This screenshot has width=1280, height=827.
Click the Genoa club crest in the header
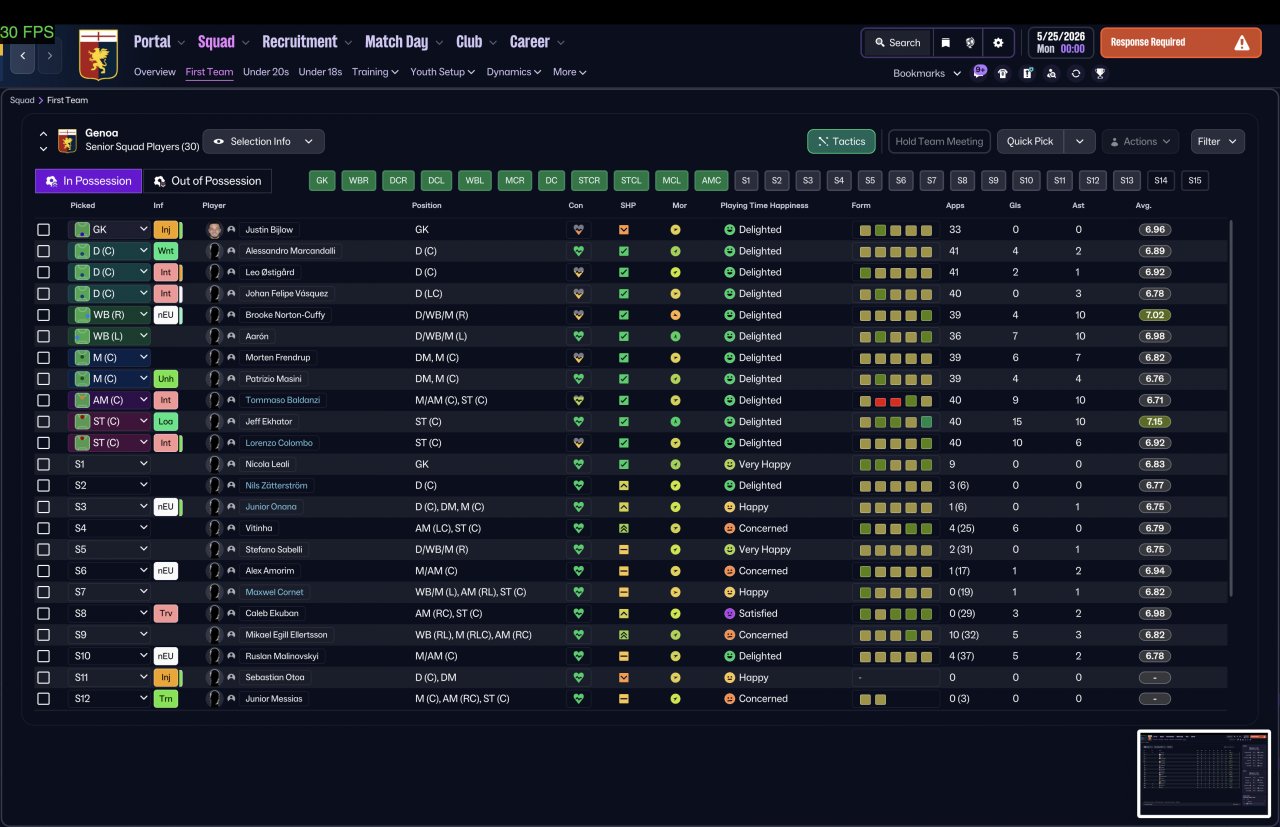tap(98, 55)
